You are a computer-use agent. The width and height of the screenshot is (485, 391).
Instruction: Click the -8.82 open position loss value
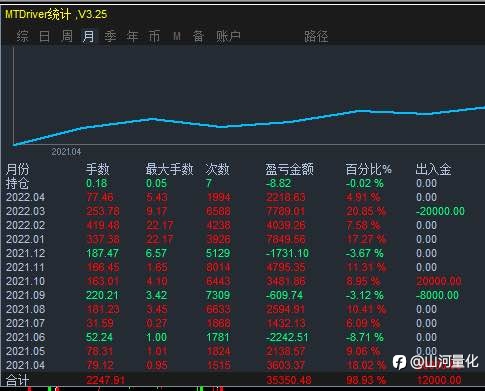pyautogui.click(x=279, y=183)
